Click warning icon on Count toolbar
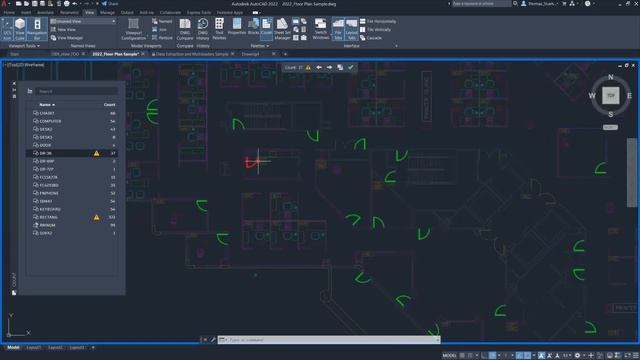The image size is (640, 360). 308,68
